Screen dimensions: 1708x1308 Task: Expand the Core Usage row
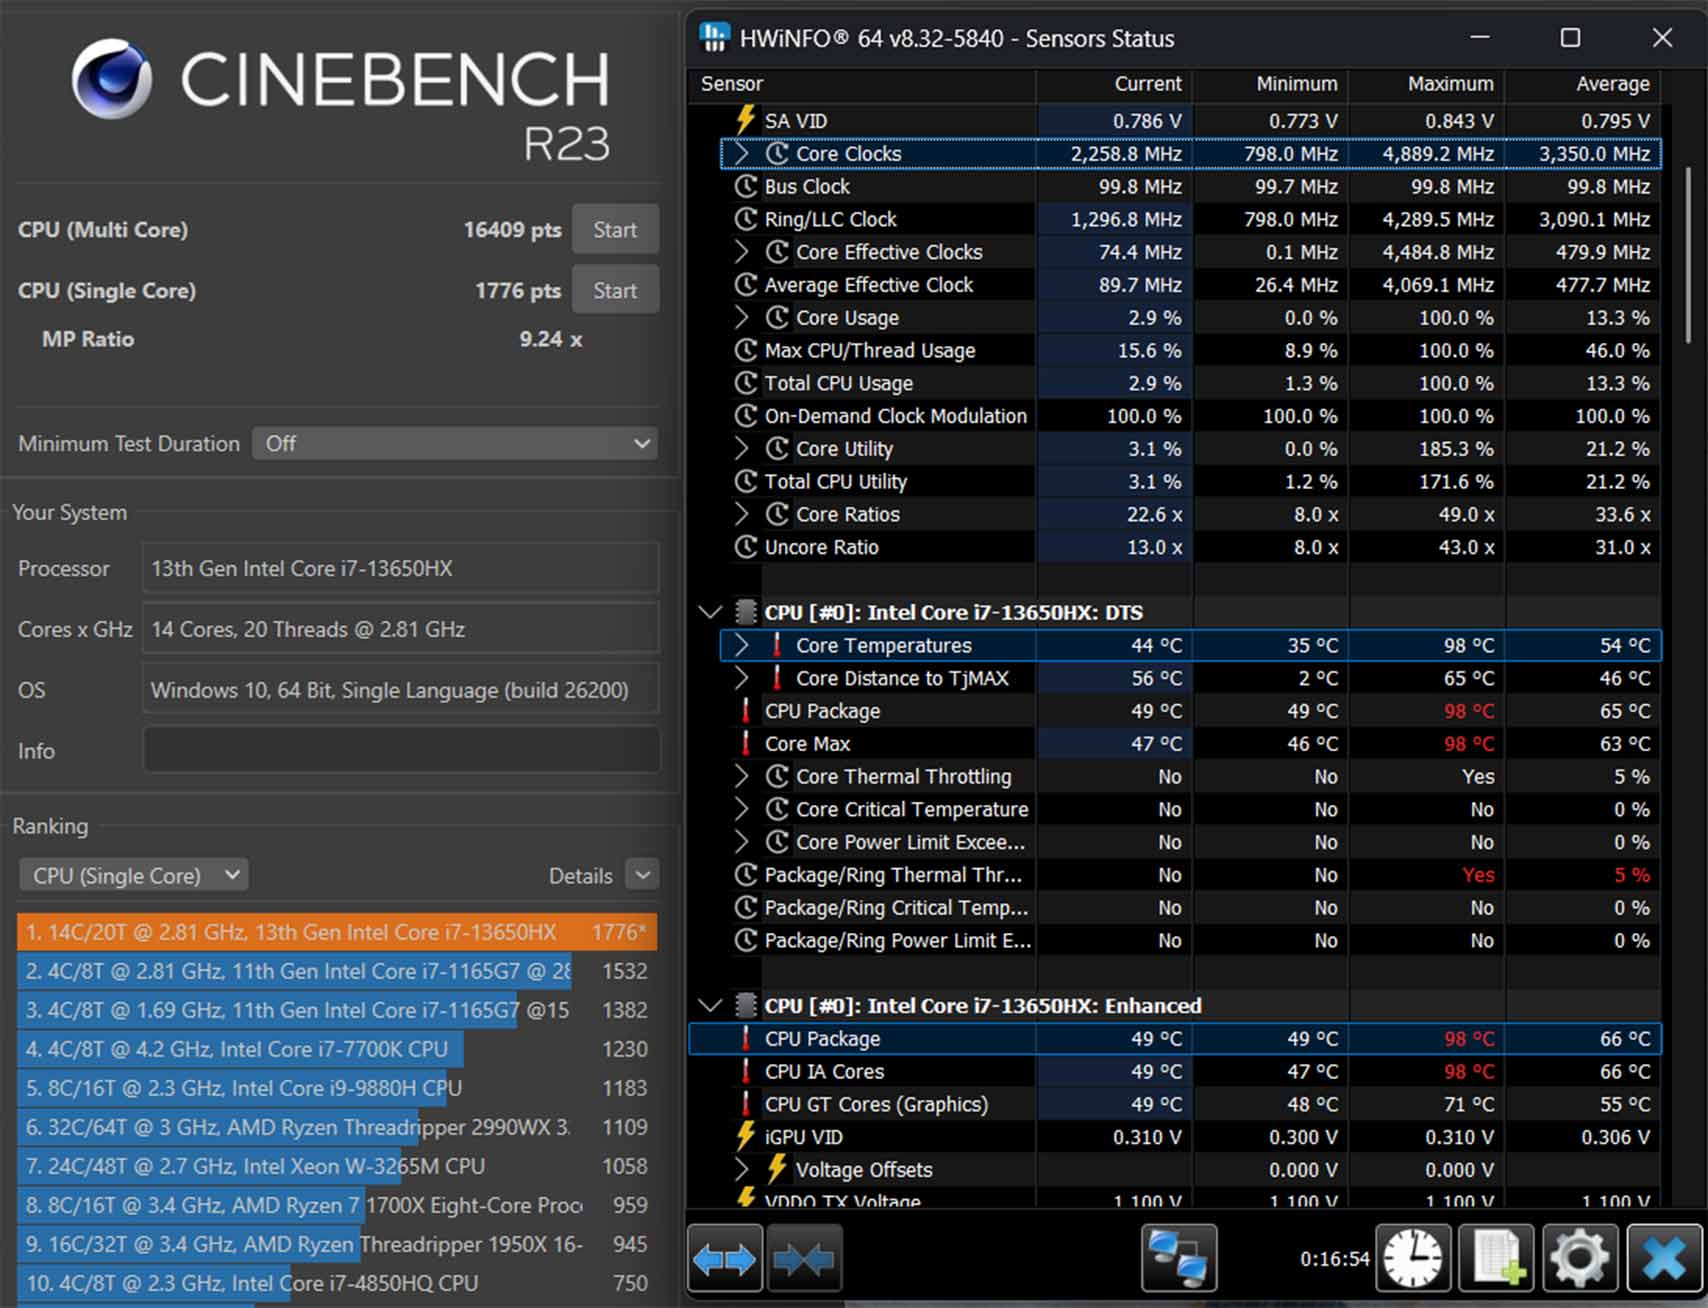click(x=741, y=317)
